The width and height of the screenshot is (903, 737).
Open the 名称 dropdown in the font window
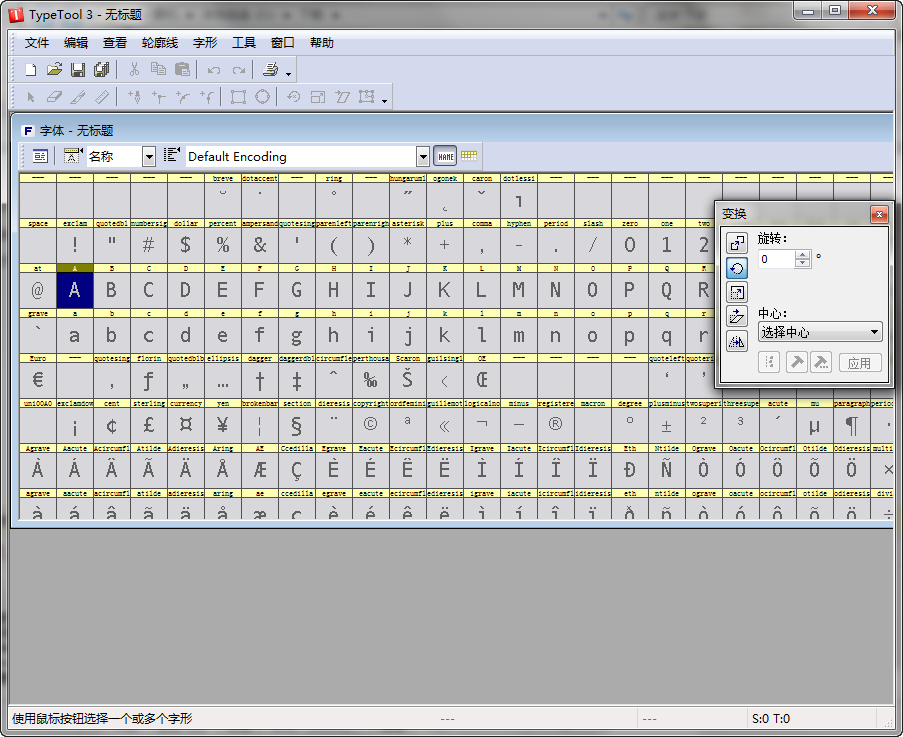149,156
